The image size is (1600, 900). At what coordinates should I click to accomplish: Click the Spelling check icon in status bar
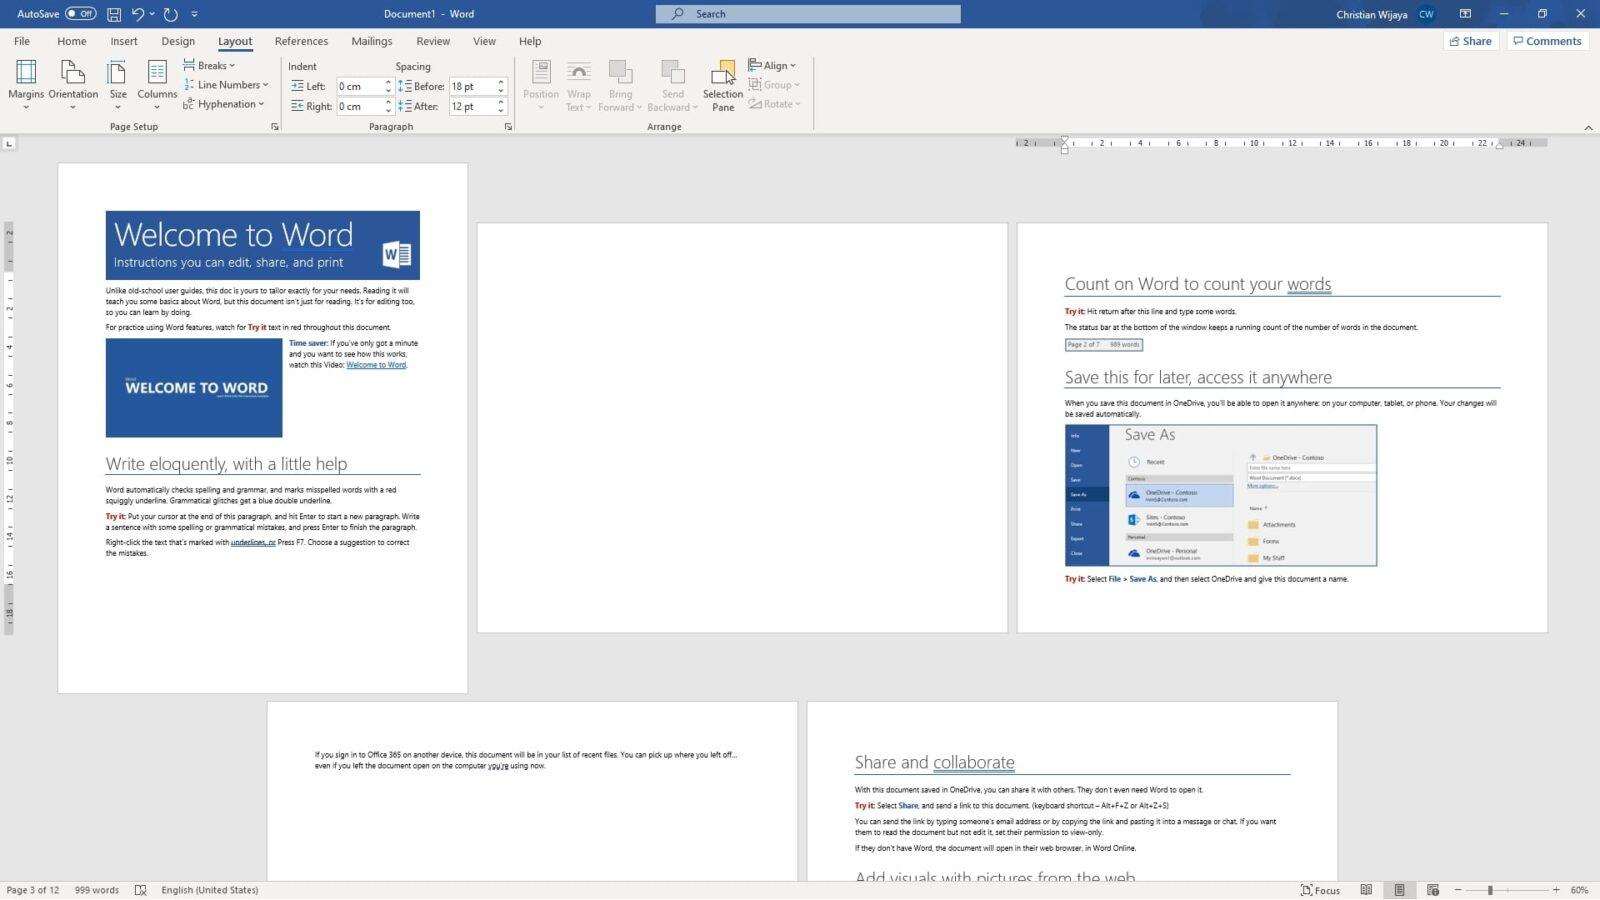pyautogui.click(x=140, y=890)
